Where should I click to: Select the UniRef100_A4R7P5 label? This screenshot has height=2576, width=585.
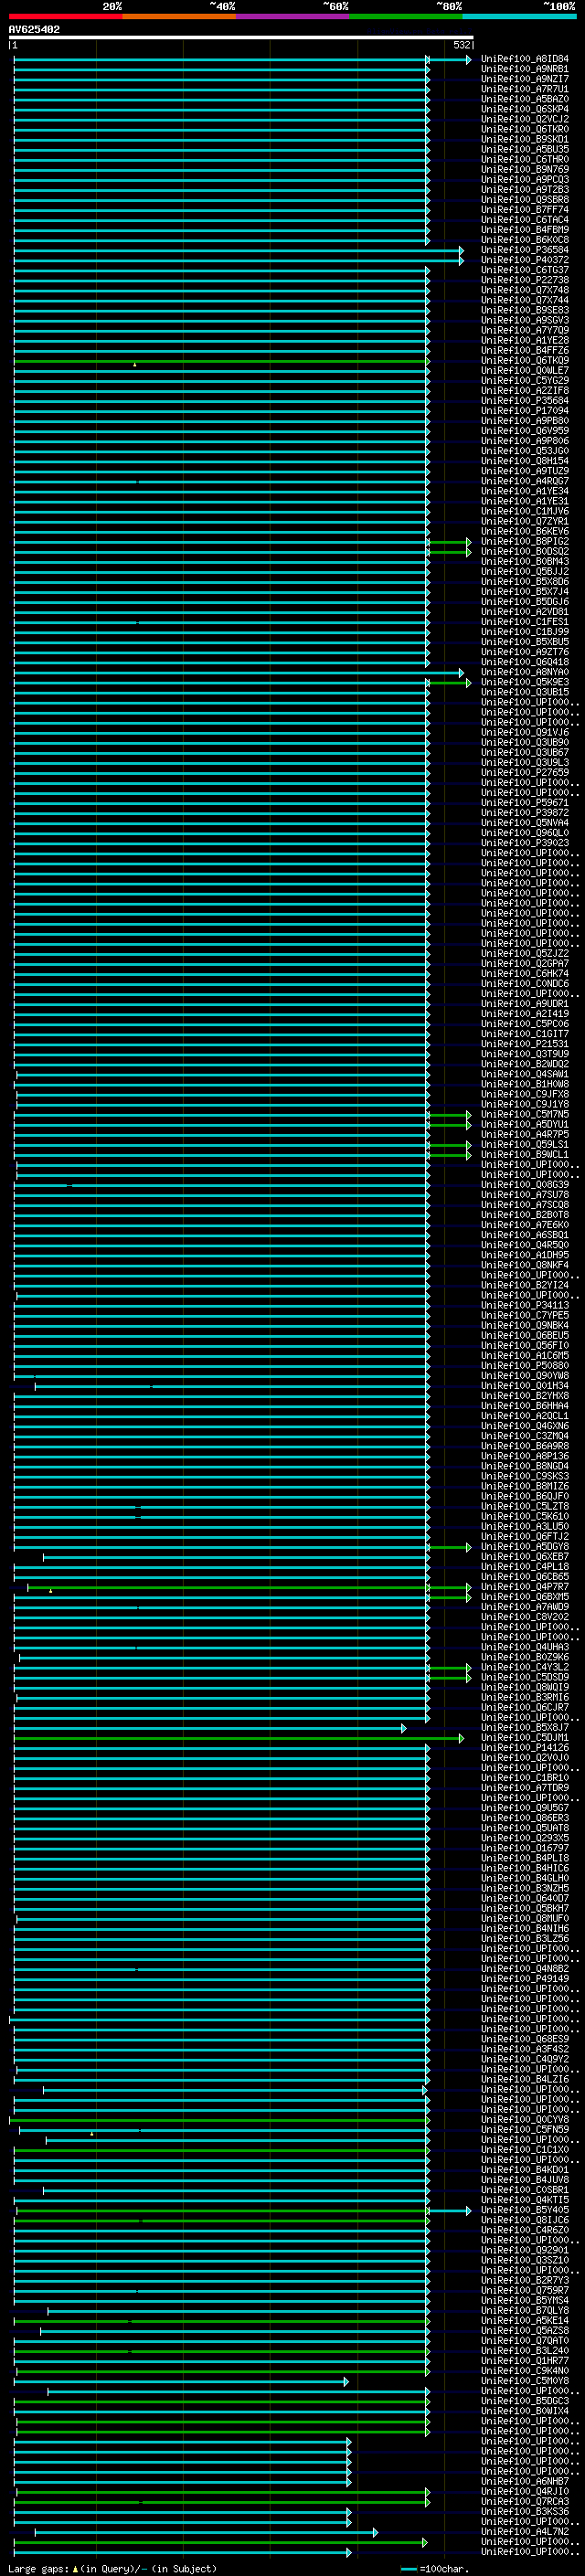click(524, 1134)
